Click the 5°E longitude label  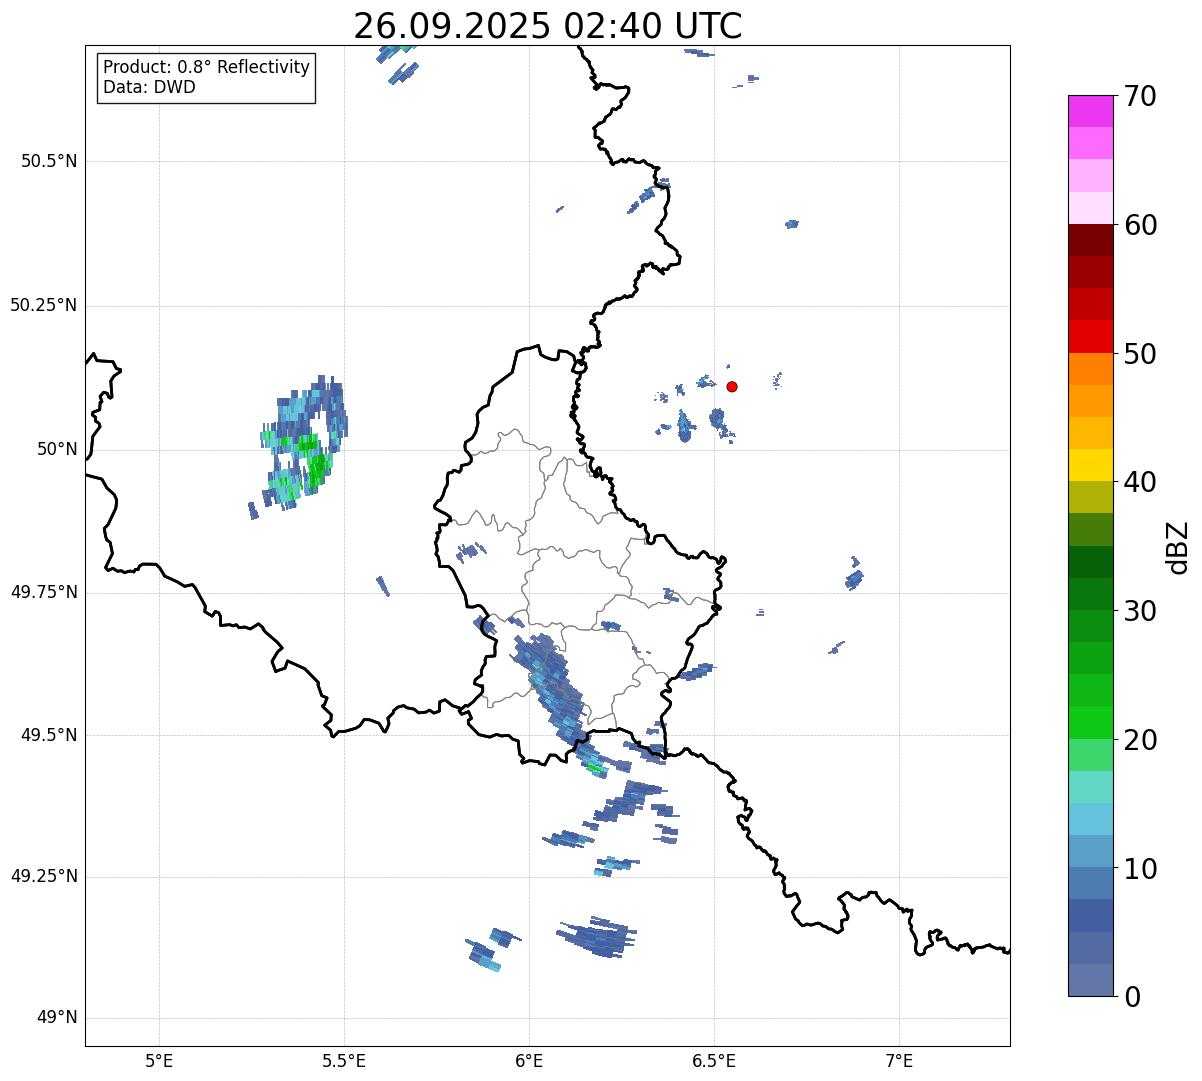159,1060
